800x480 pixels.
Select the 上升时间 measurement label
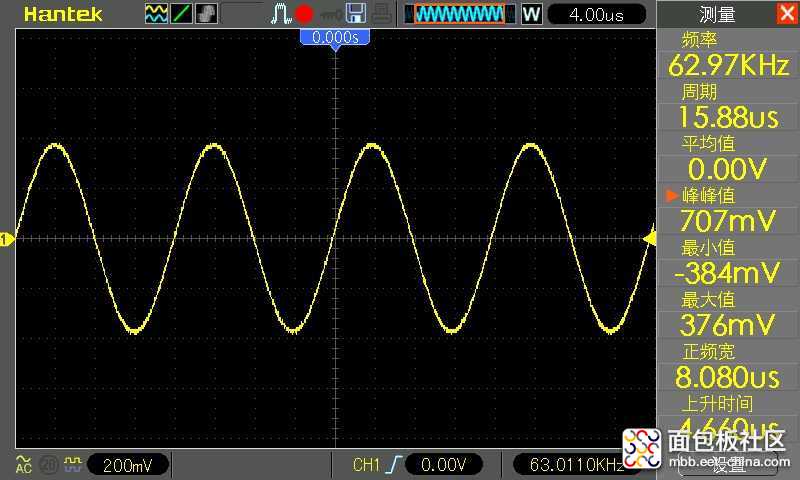pos(717,404)
